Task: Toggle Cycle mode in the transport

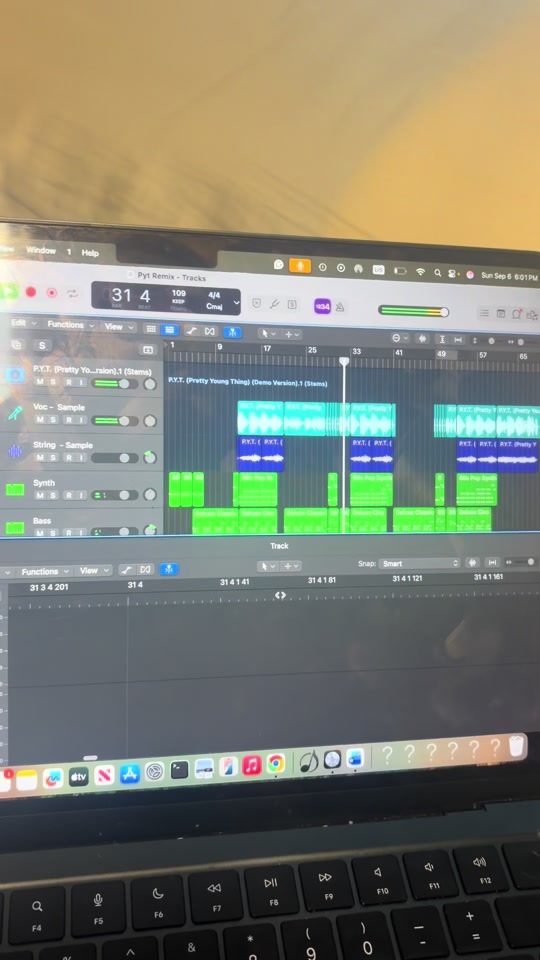Action: (x=73, y=294)
